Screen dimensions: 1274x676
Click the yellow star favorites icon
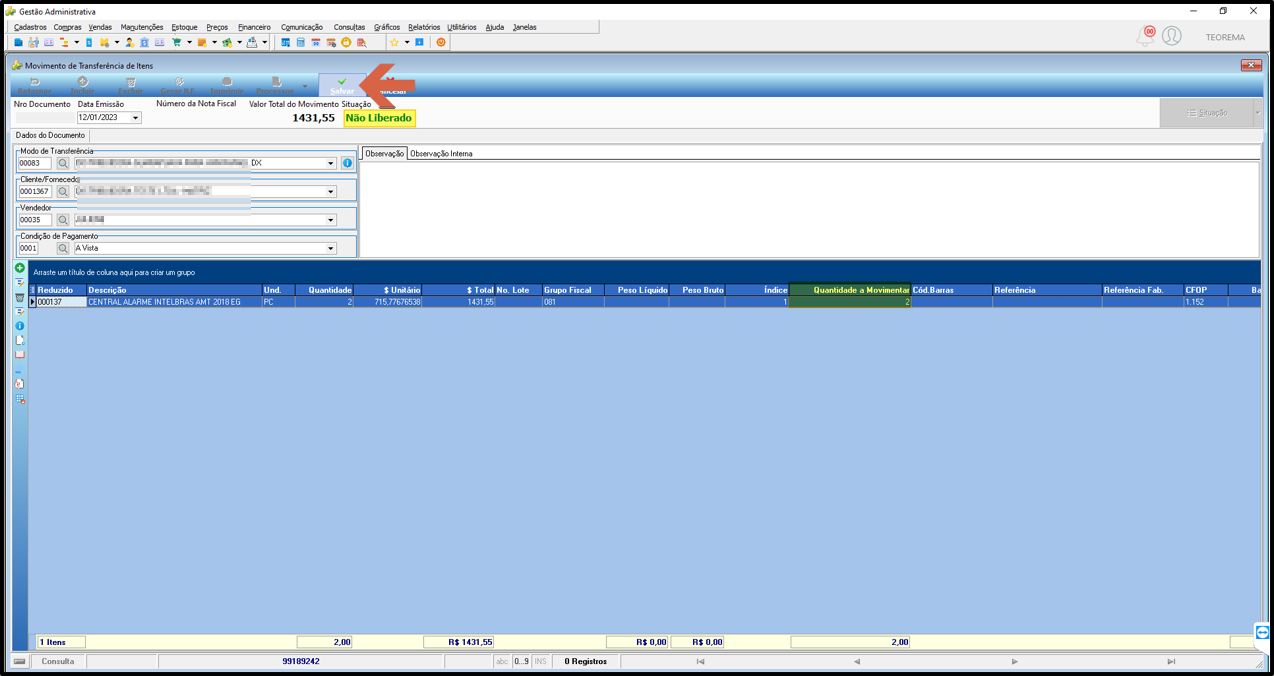click(394, 43)
